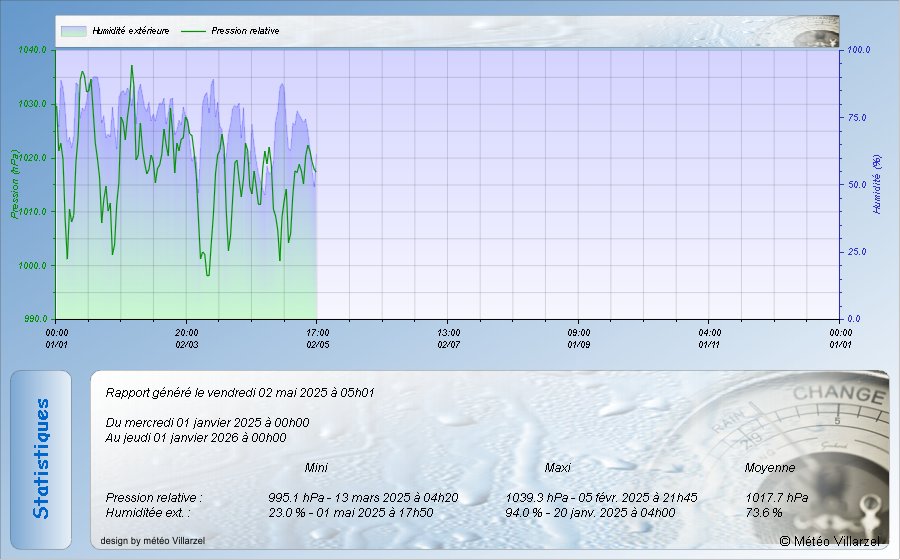Click the Mini column header

pyautogui.click(x=316, y=468)
